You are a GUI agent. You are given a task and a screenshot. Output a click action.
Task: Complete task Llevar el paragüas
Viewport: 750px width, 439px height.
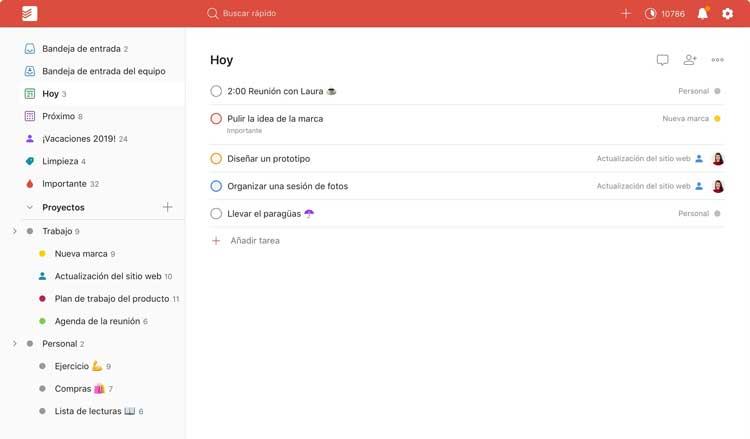click(216, 214)
